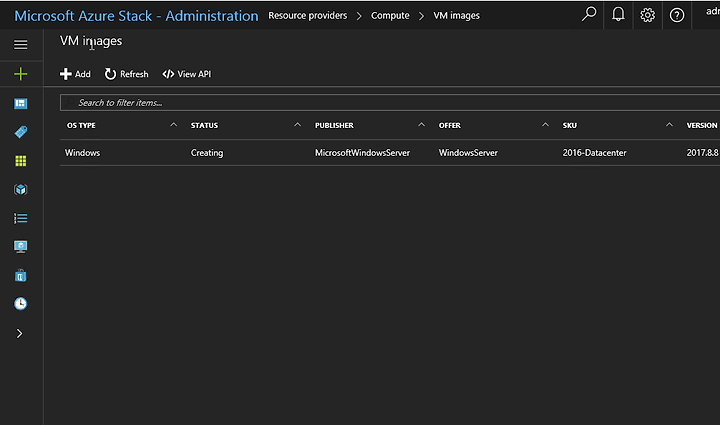Sort by OFFER column header
Viewport: 720px width, 425px height.
click(450, 125)
